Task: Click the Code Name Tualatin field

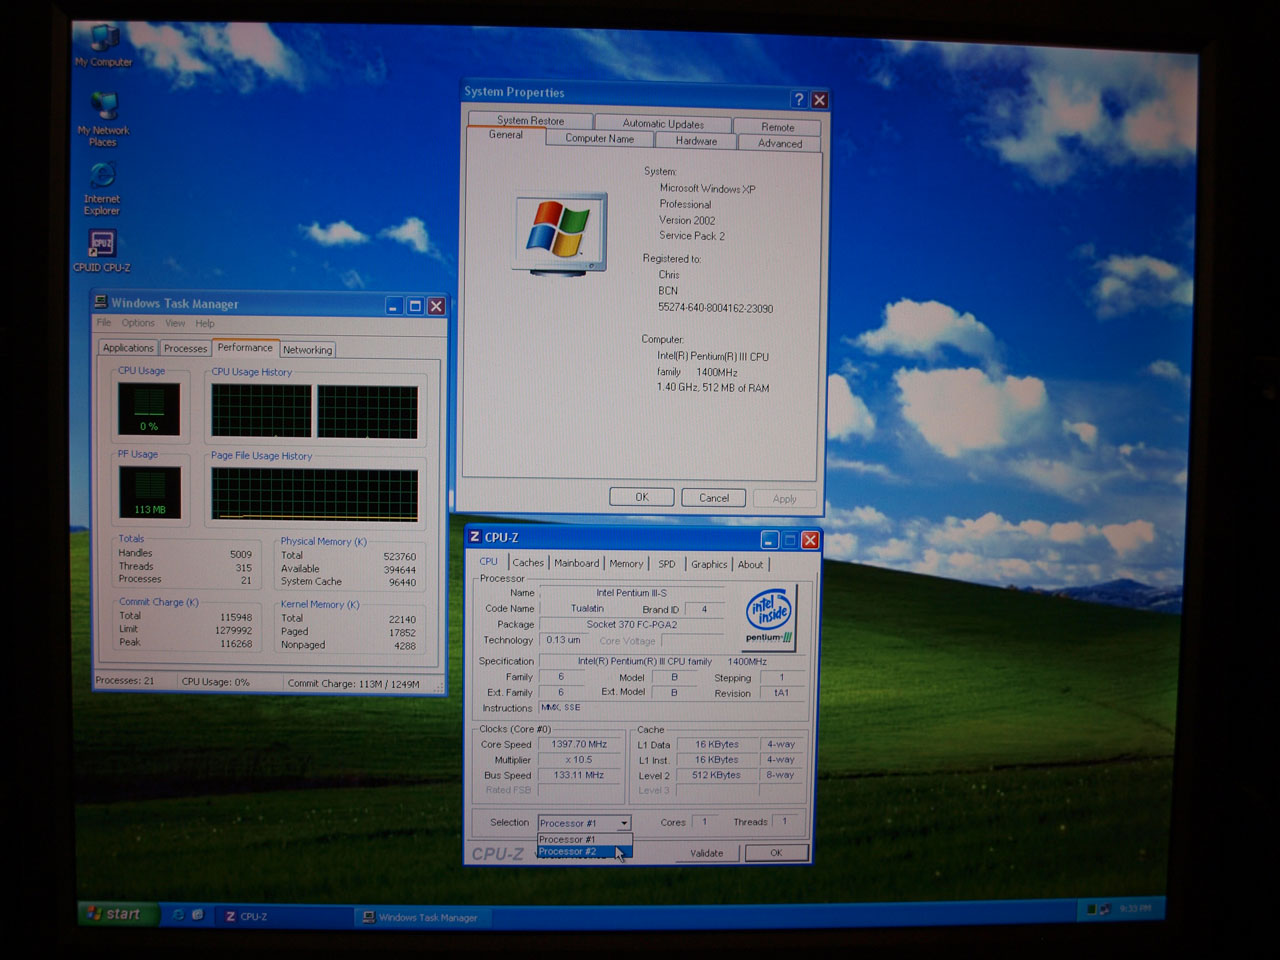Action: [x=587, y=608]
